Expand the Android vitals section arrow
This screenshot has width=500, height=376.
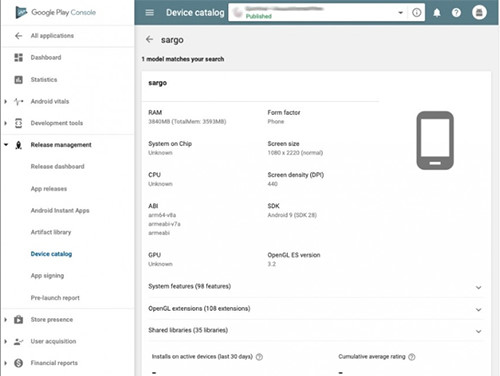tap(5, 101)
